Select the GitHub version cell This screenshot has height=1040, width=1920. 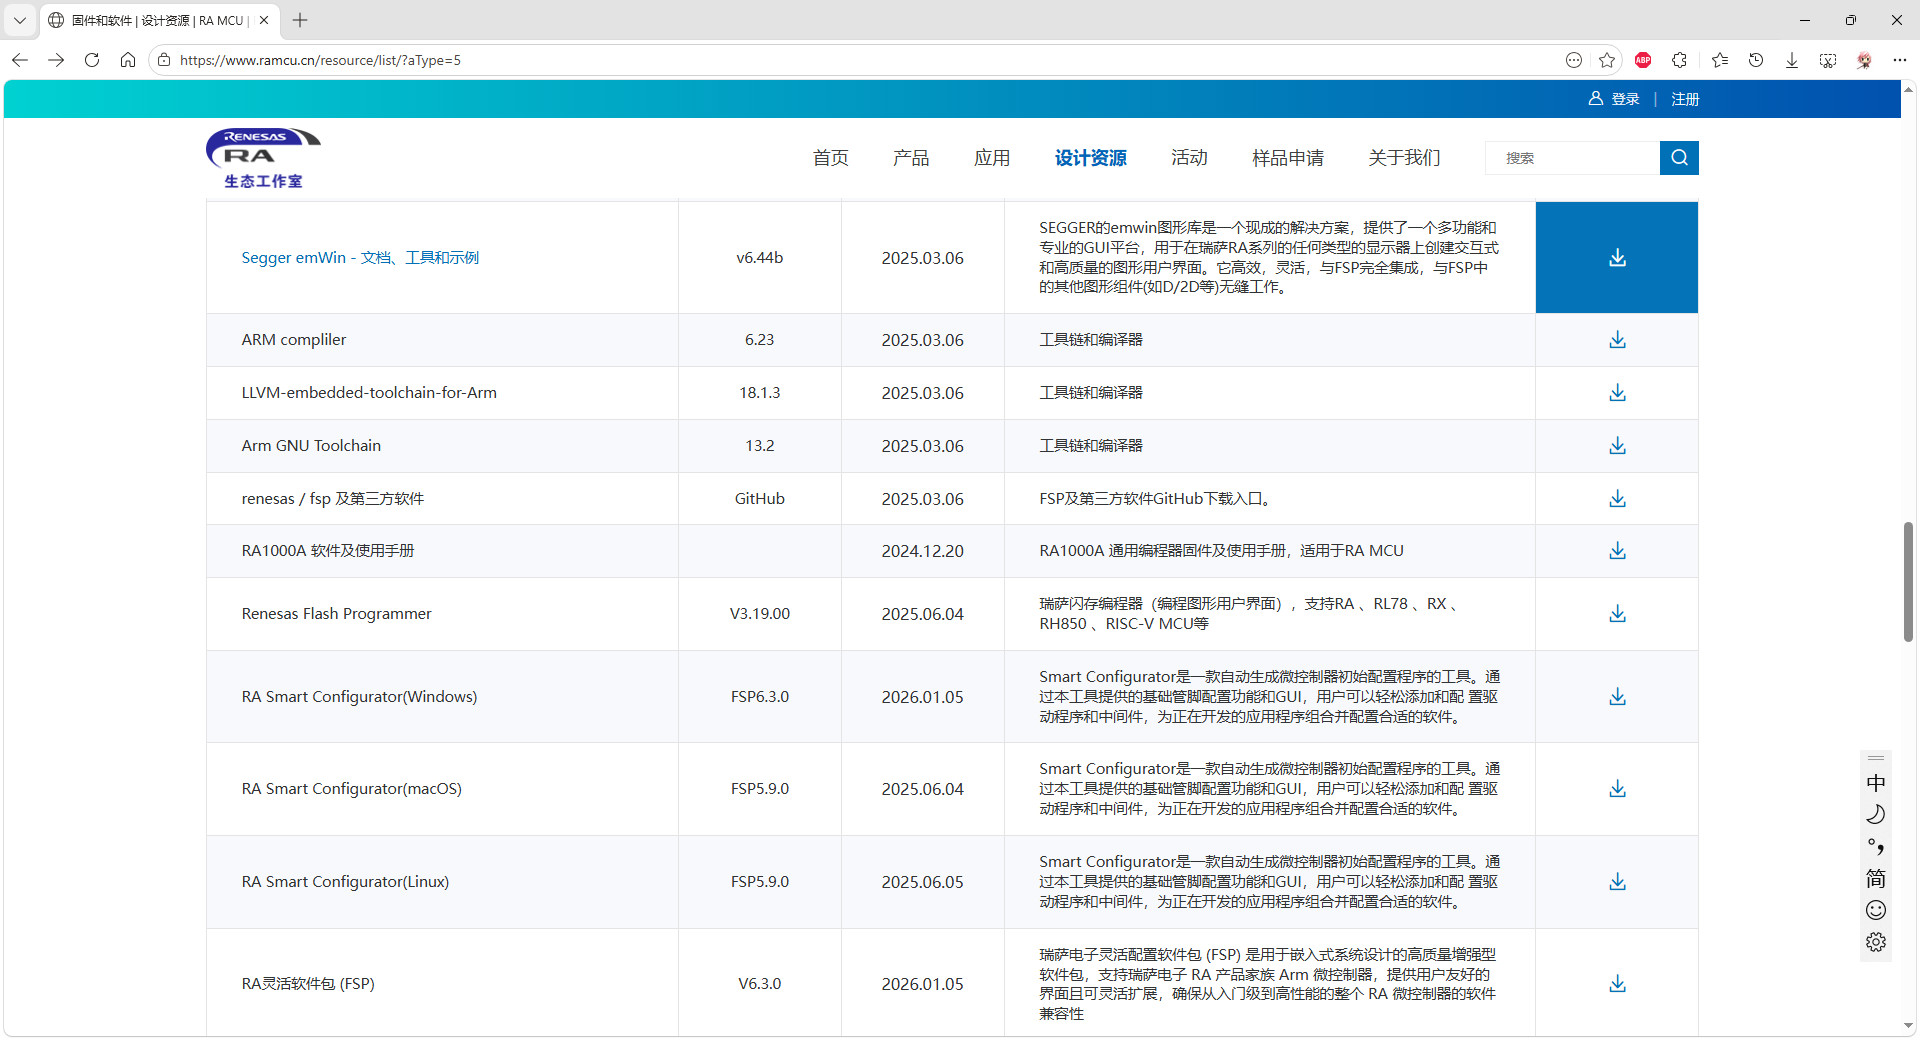tap(760, 499)
